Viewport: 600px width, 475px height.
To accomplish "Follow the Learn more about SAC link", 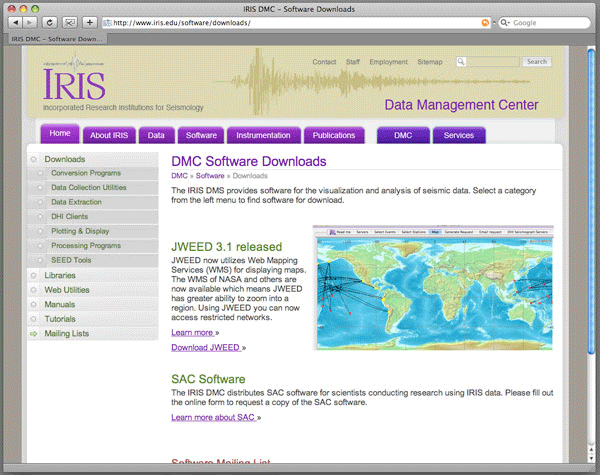I will click(213, 418).
